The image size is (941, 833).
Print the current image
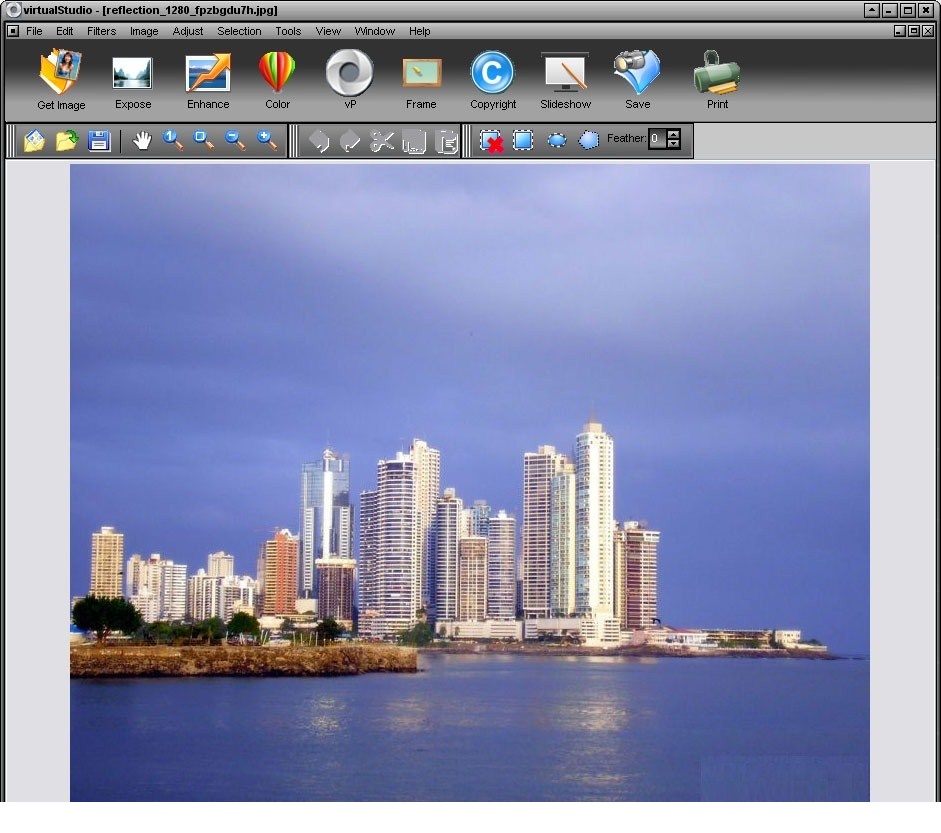pyautogui.click(x=717, y=80)
